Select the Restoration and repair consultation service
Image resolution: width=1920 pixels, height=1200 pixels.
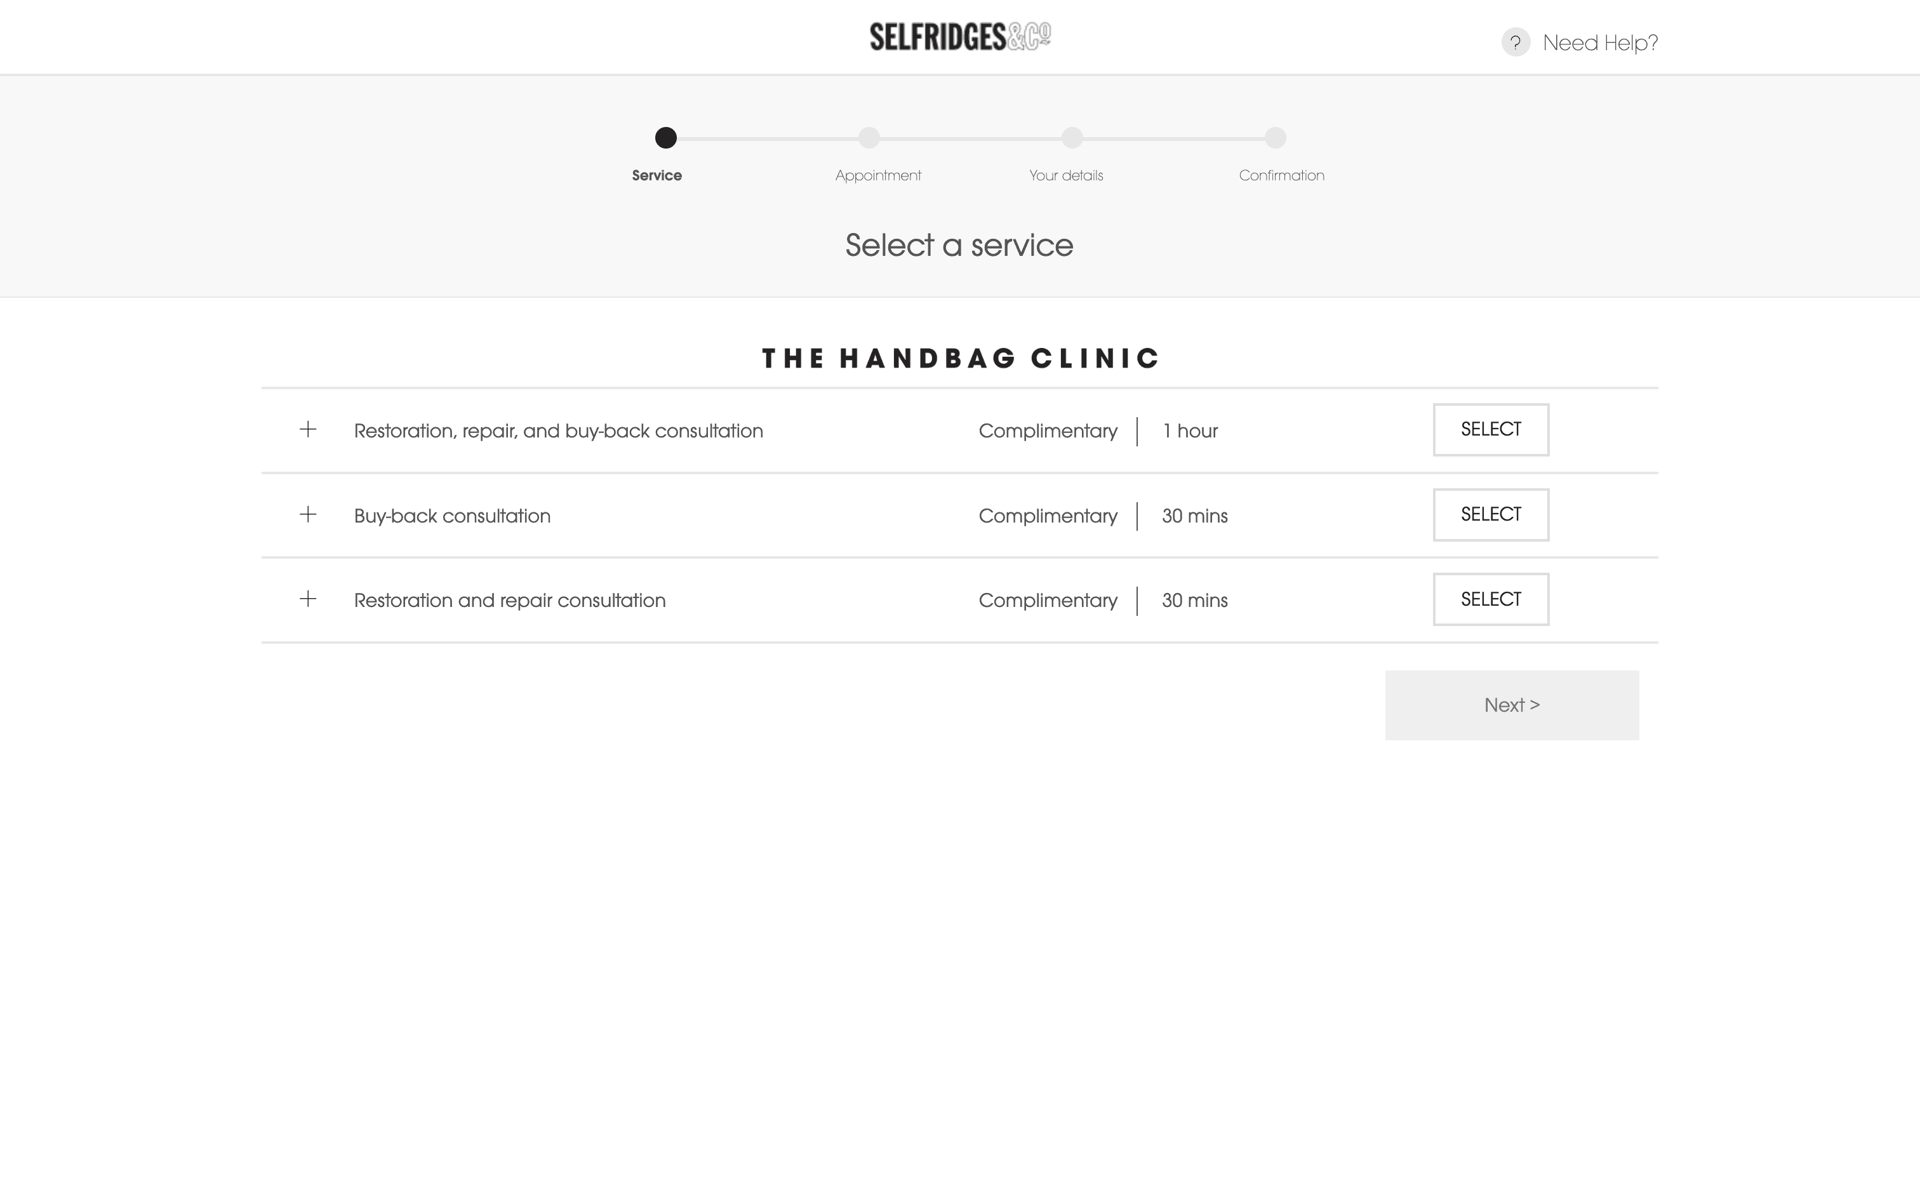pos(1491,599)
